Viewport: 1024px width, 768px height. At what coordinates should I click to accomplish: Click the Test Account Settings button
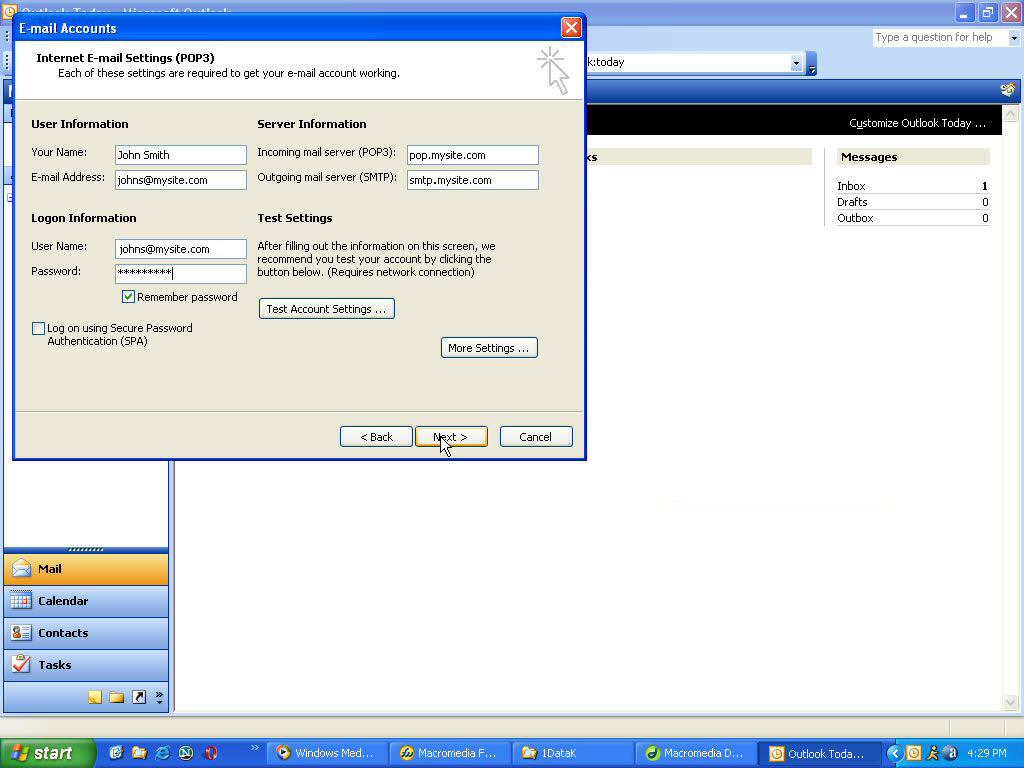[x=326, y=309]
